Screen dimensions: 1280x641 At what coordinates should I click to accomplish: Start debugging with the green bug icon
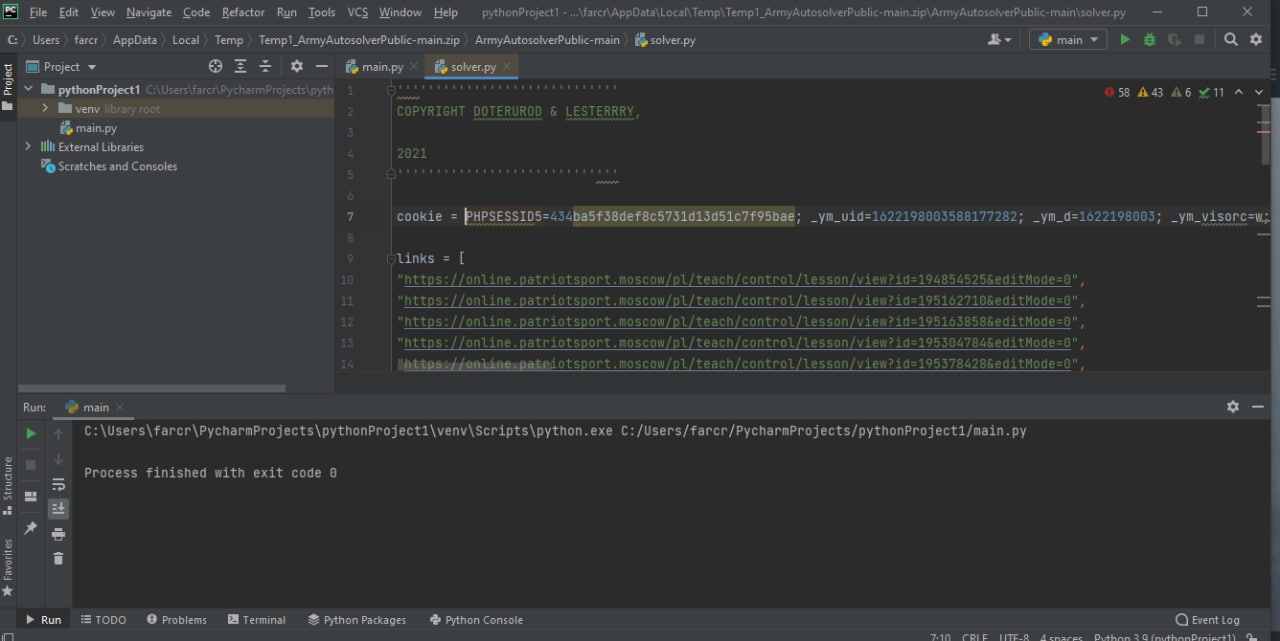(1150, 40)
